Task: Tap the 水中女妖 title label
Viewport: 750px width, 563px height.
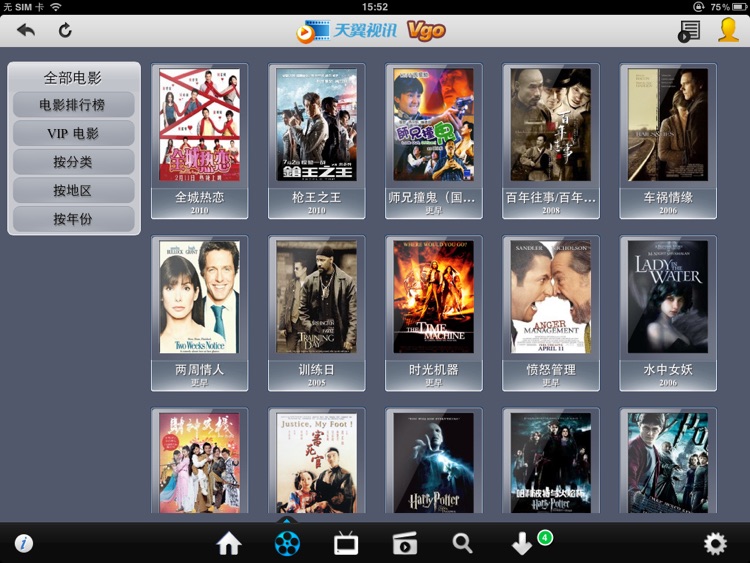Action: pyautogui.click(x=668, y=369)
